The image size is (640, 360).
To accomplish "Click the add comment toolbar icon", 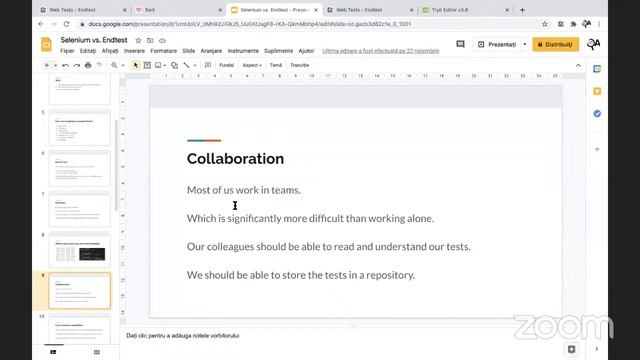I will click(208, 65).
